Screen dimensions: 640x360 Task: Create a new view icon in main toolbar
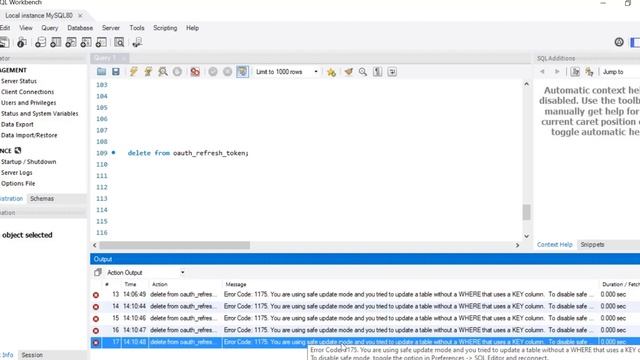click(x=71, y=42)
